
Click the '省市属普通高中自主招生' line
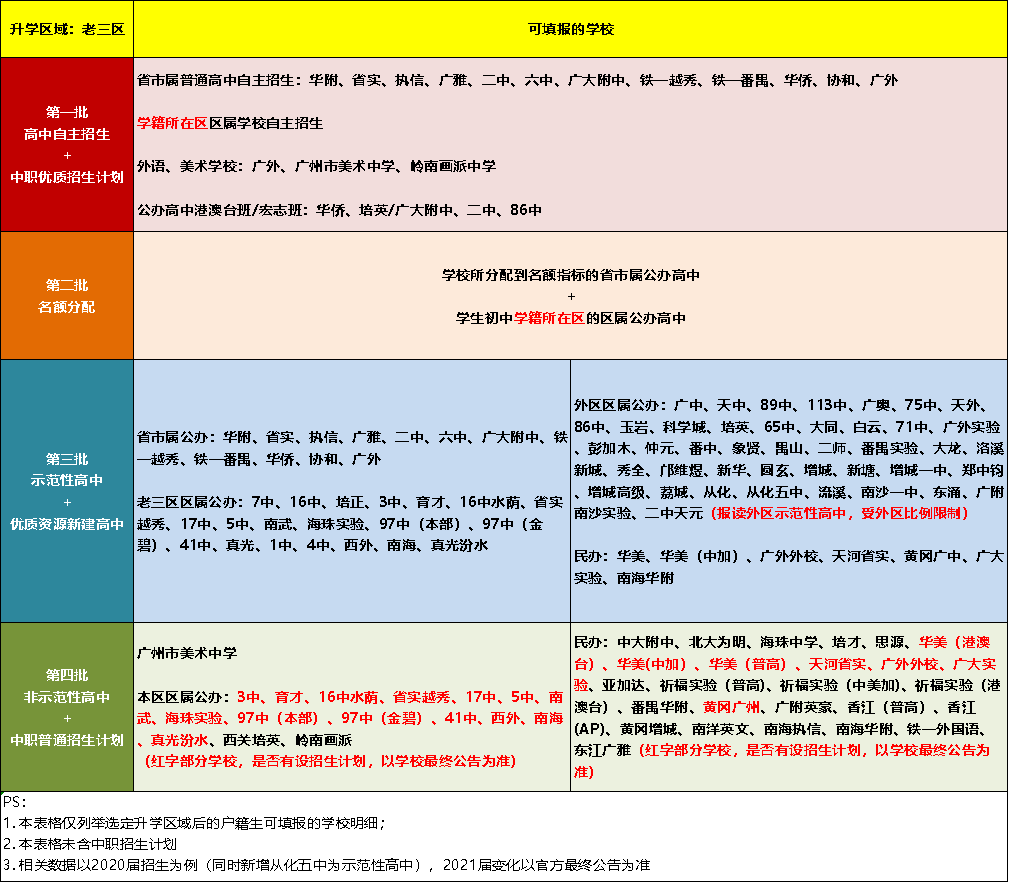pos(517,81)
